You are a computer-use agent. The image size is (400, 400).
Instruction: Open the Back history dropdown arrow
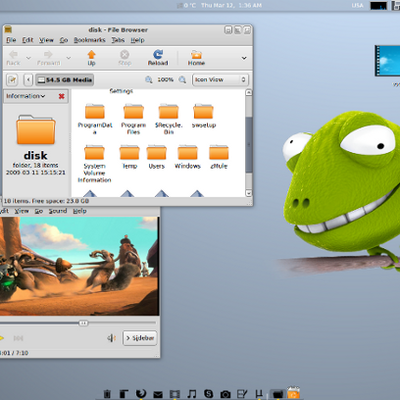[29, 58]
